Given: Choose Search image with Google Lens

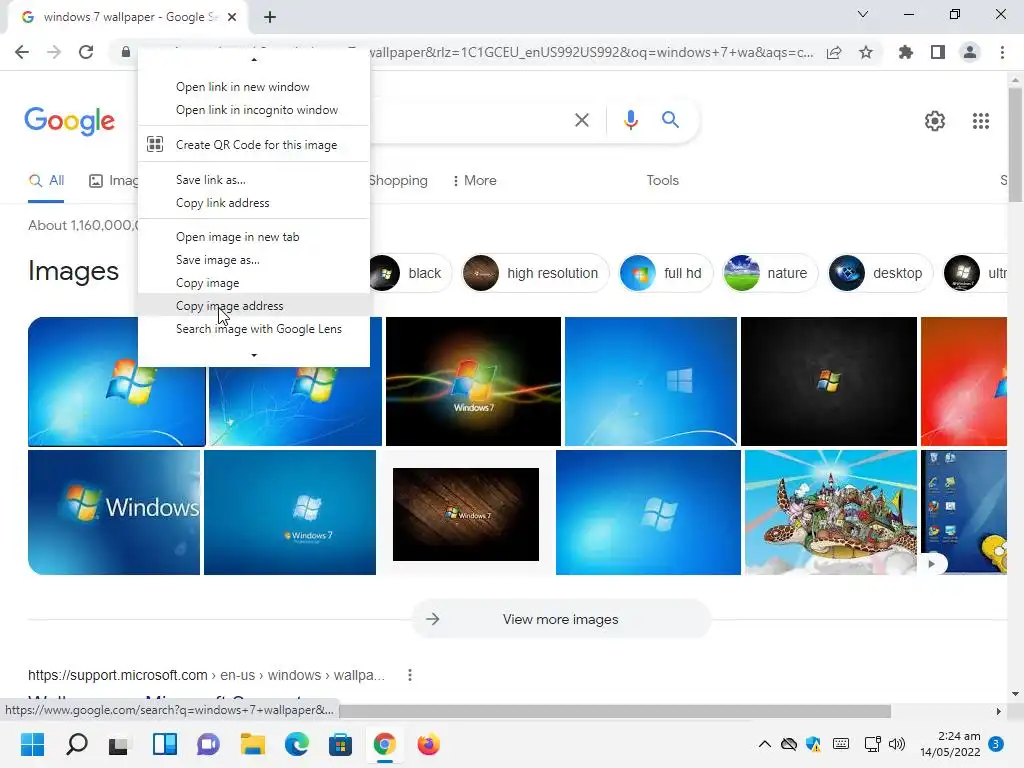Looking at the screenshot, I should [x=253, y=328].
